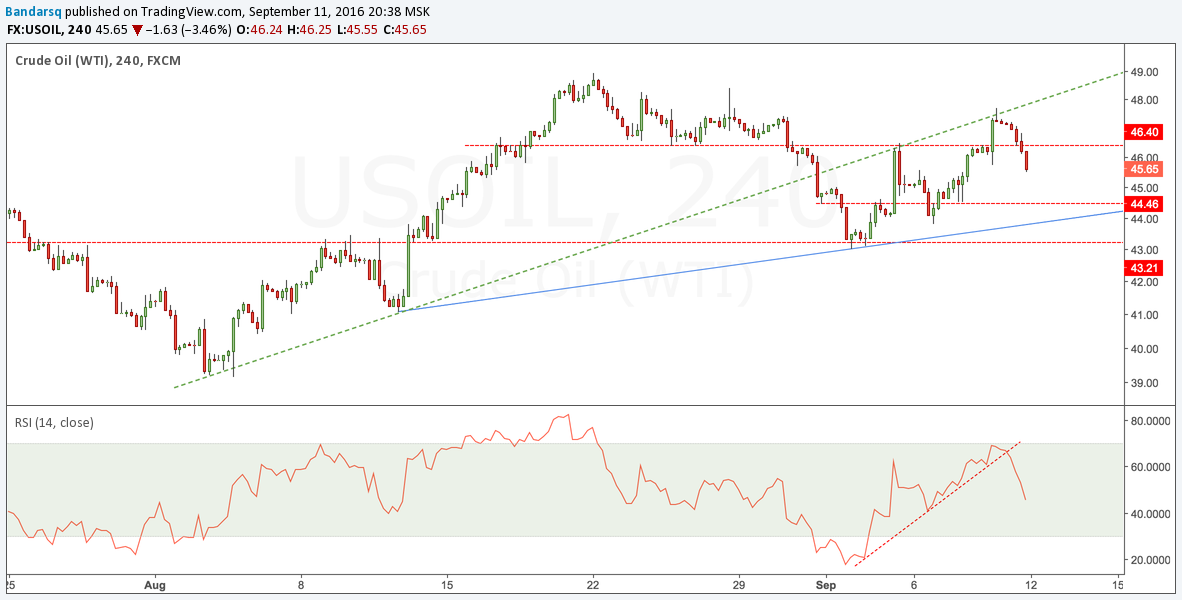Click the Aug date marker on time axis

(154, 585)
